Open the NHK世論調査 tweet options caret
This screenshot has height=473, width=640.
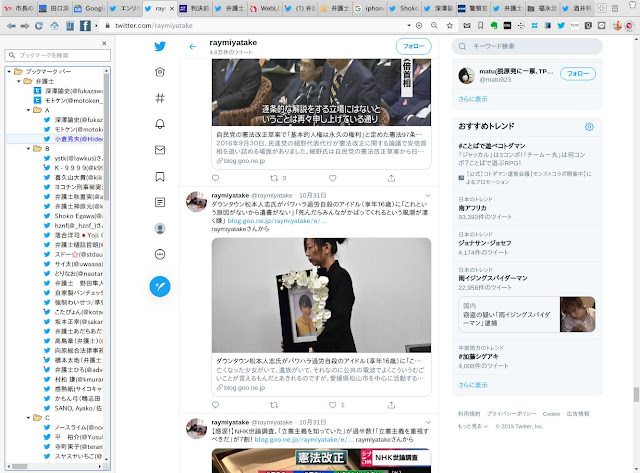pos(428,422)
